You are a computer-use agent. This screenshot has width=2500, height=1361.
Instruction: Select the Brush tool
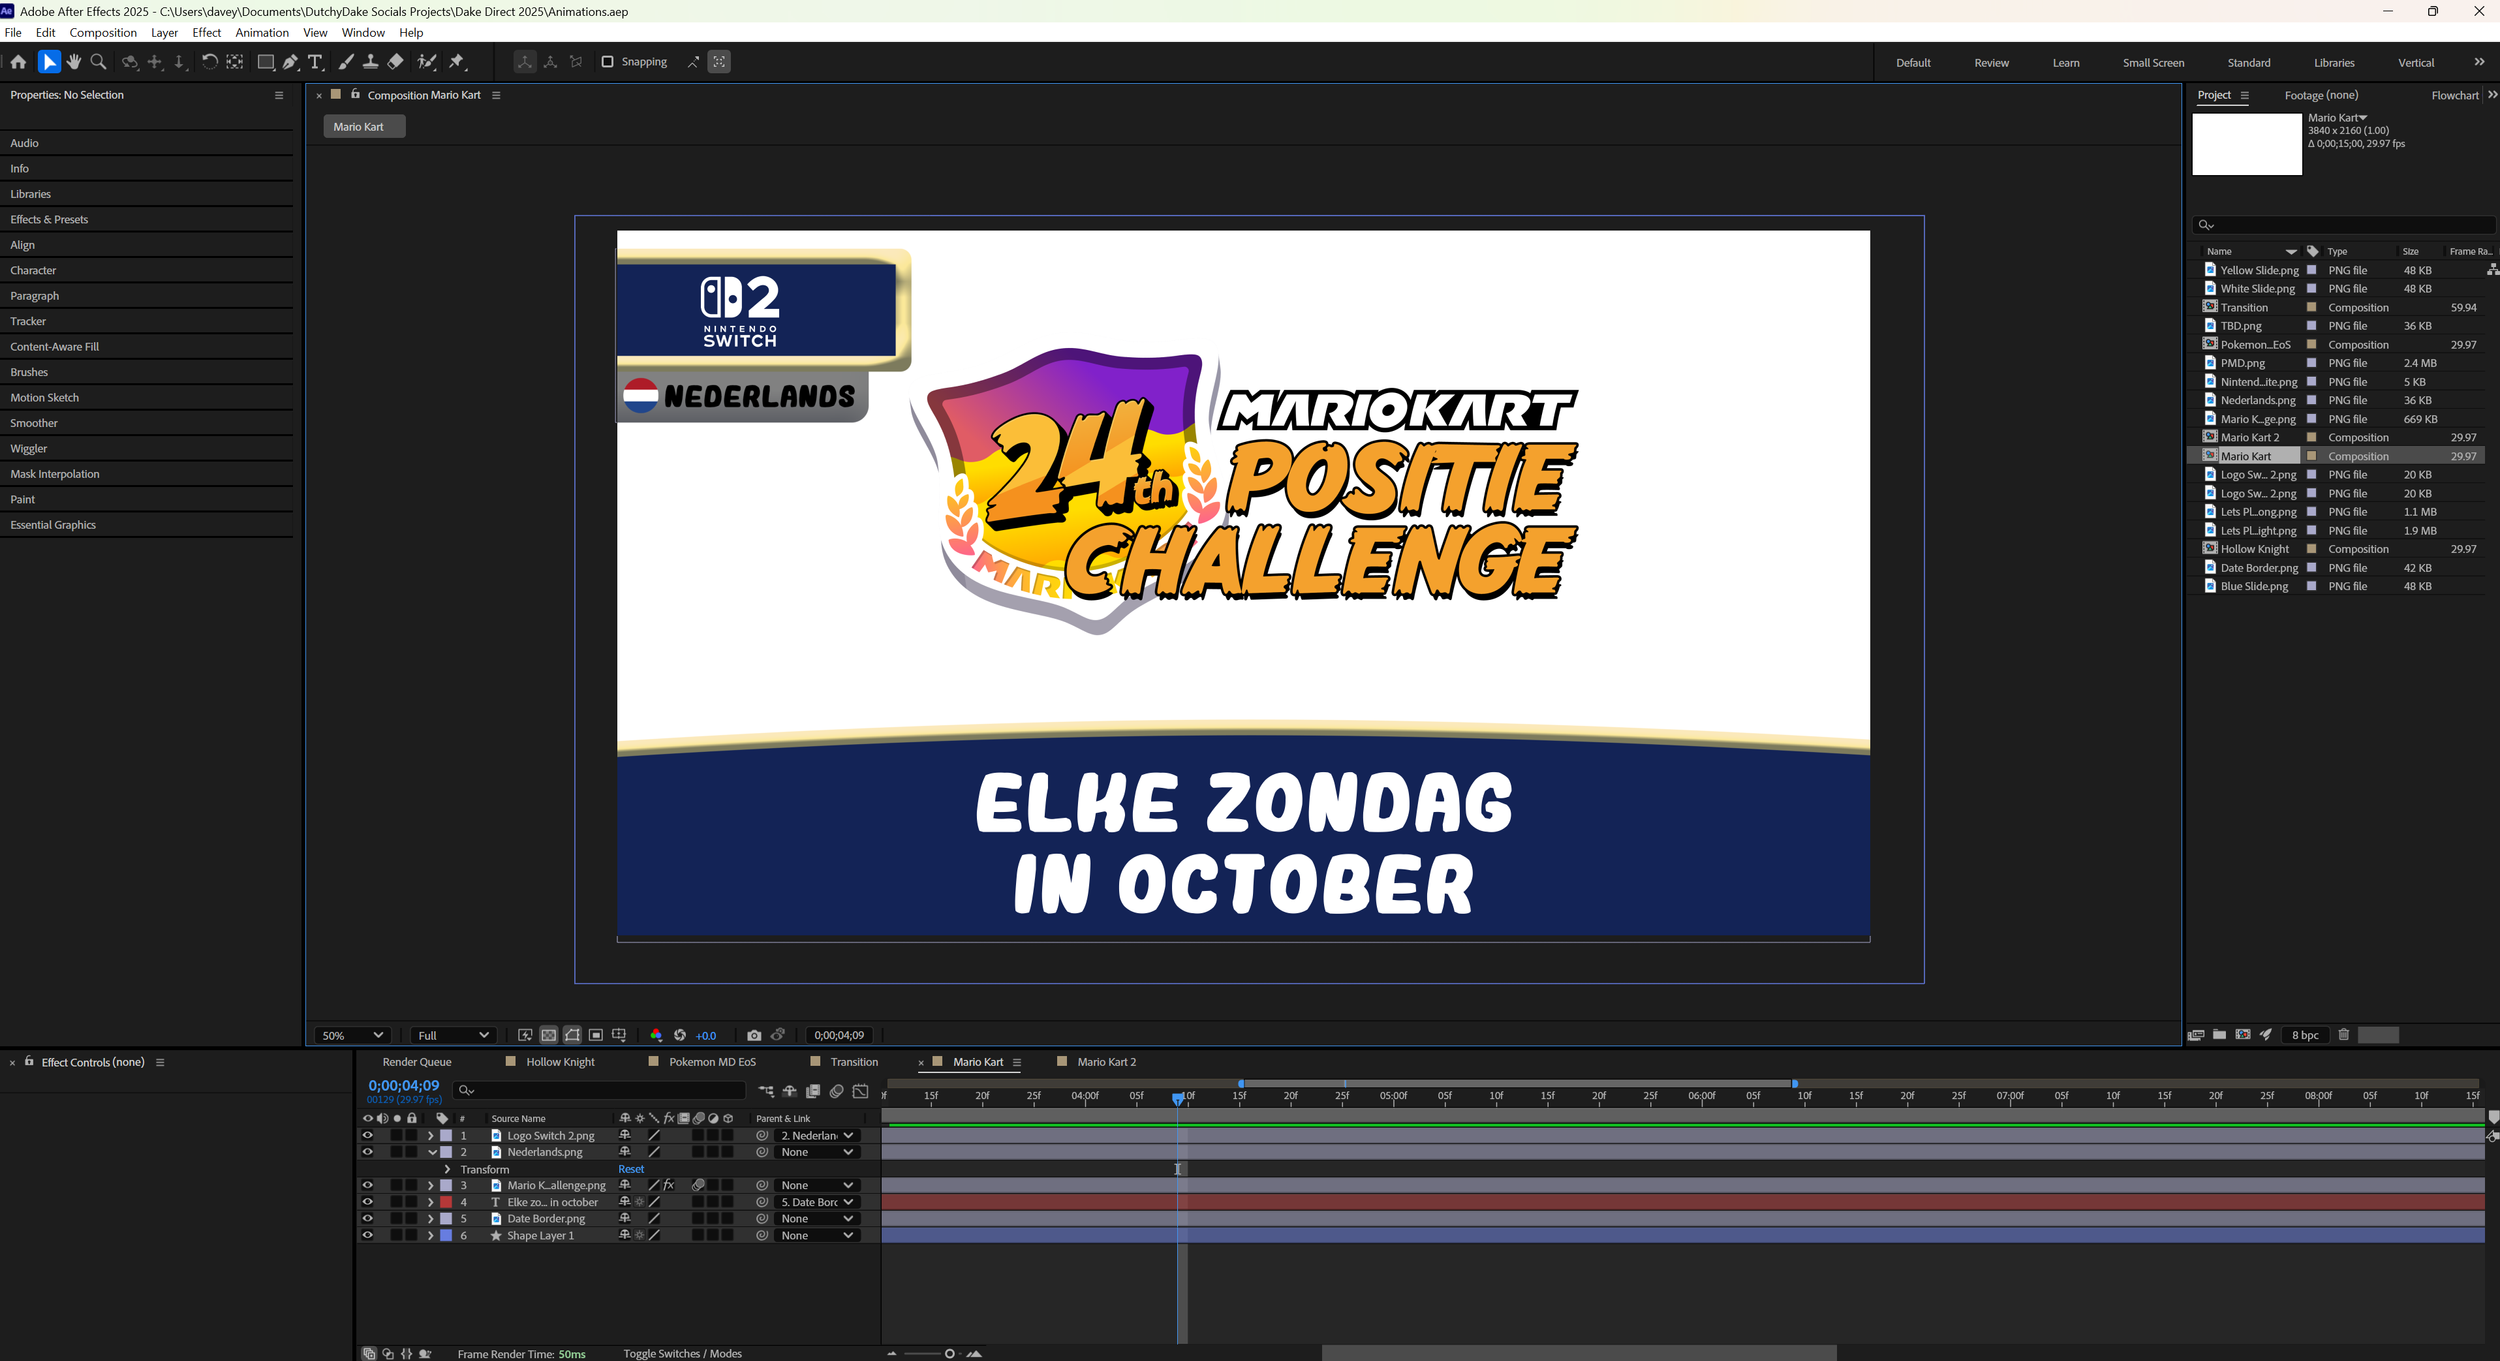pyautogui.click(x=346, y=62)
